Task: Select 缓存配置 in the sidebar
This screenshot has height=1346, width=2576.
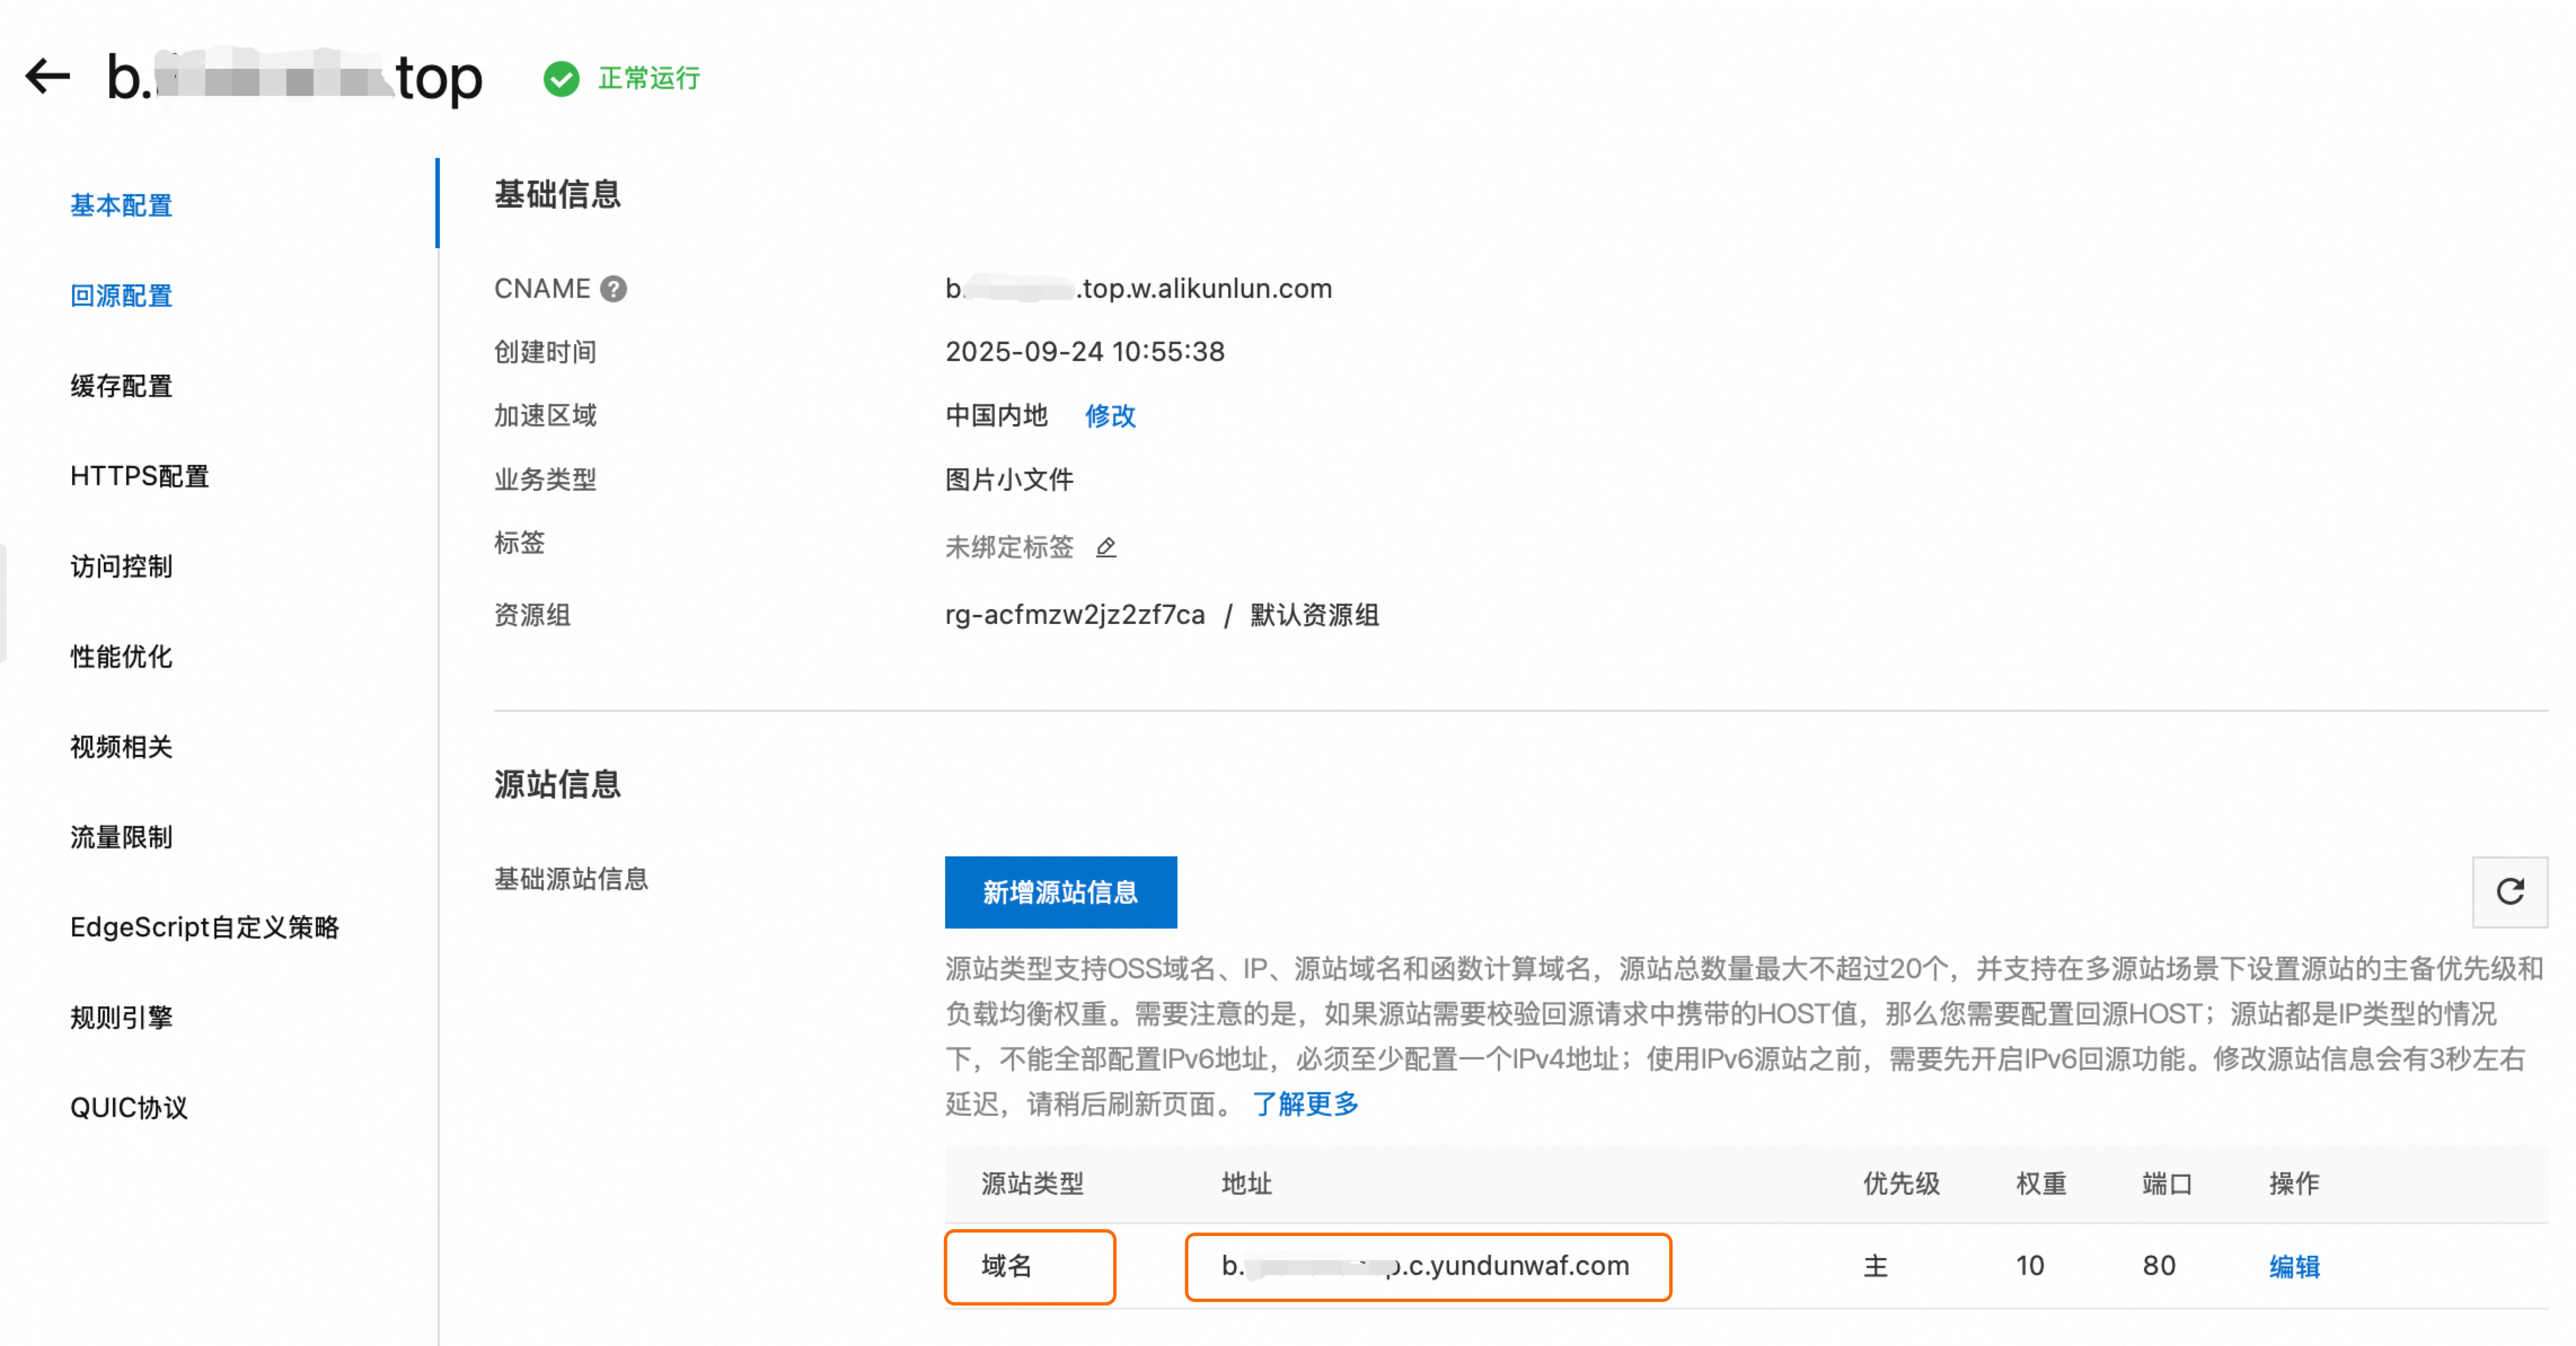Action: point(121,386)
